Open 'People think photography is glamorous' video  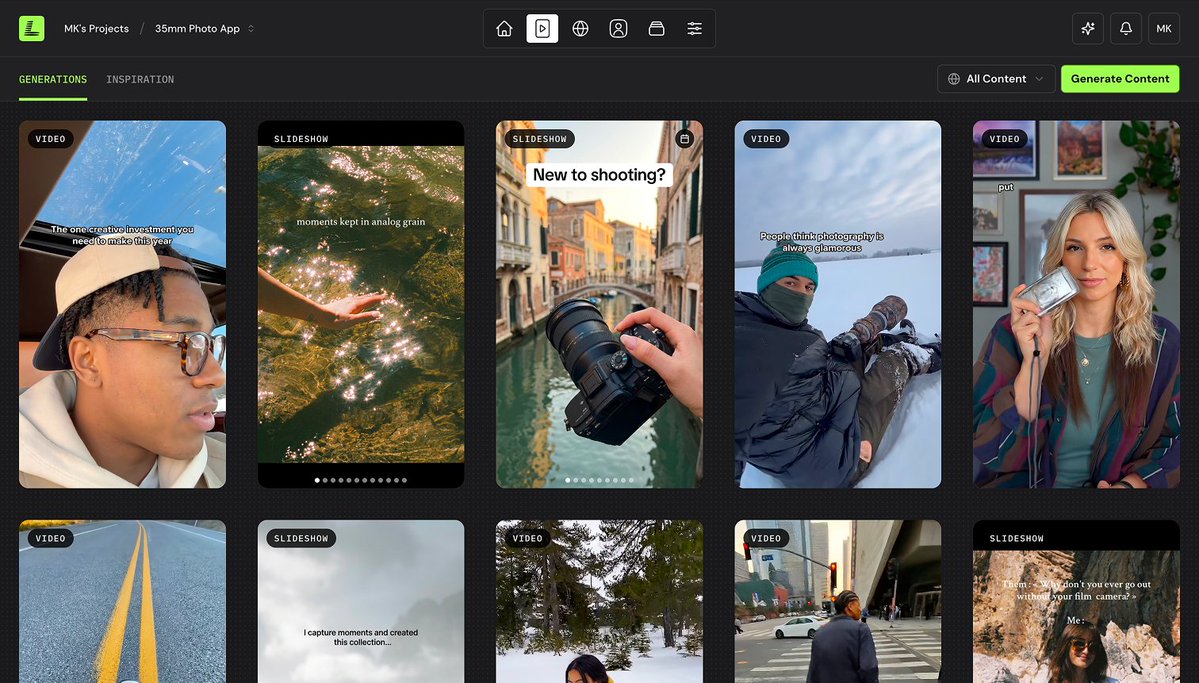(838, 304)
